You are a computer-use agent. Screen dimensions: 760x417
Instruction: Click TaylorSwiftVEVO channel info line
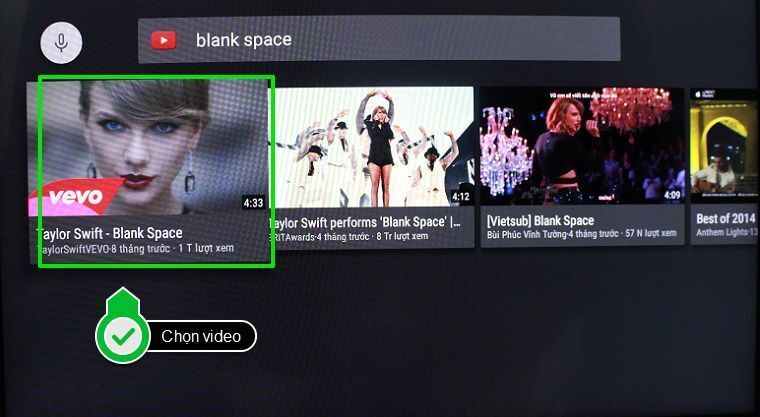coord(136,249)
